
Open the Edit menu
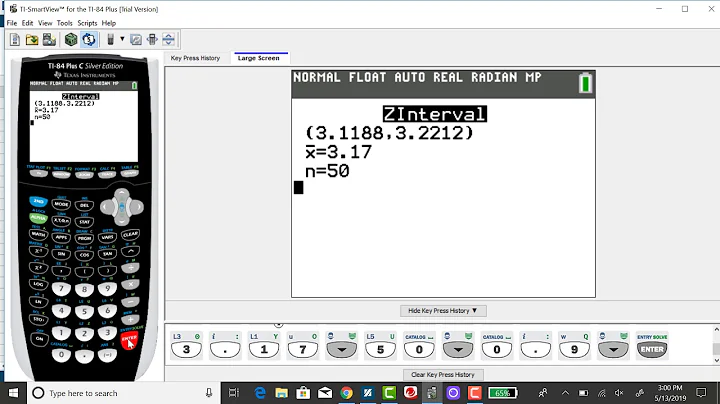pos(28,23)
